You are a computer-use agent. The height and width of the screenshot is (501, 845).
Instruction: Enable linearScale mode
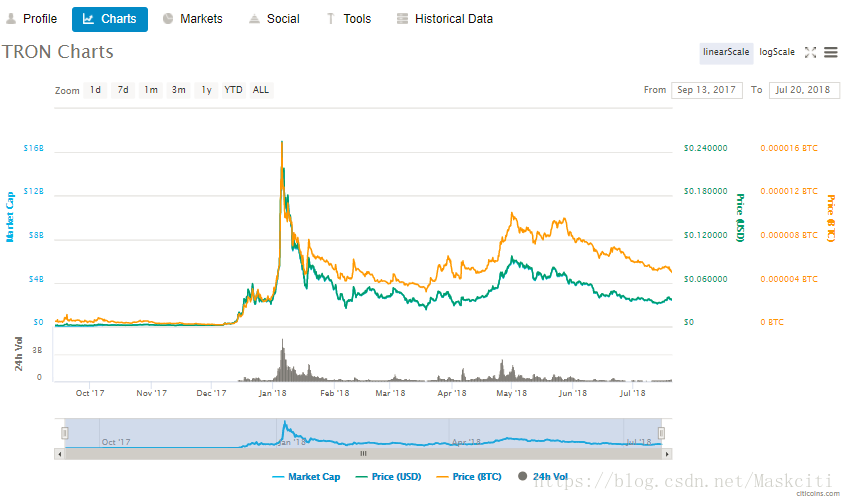[726, 53]
